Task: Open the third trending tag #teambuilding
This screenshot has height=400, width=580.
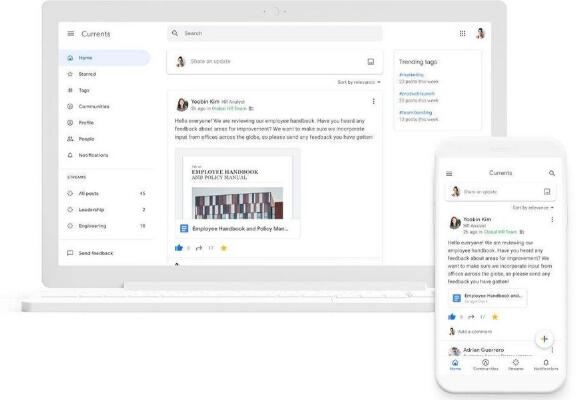Action: pos(415,112)
